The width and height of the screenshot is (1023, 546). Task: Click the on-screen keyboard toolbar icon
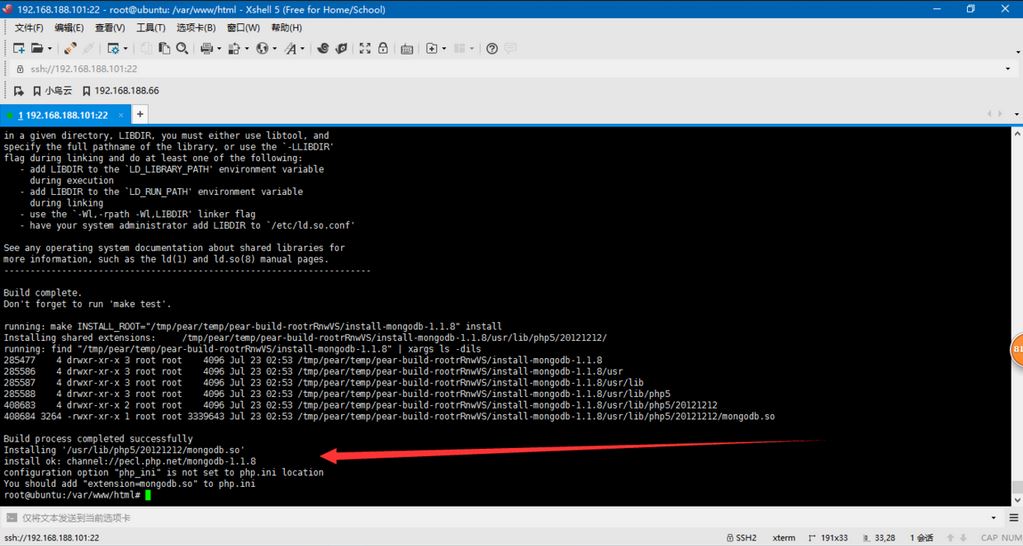405,48
